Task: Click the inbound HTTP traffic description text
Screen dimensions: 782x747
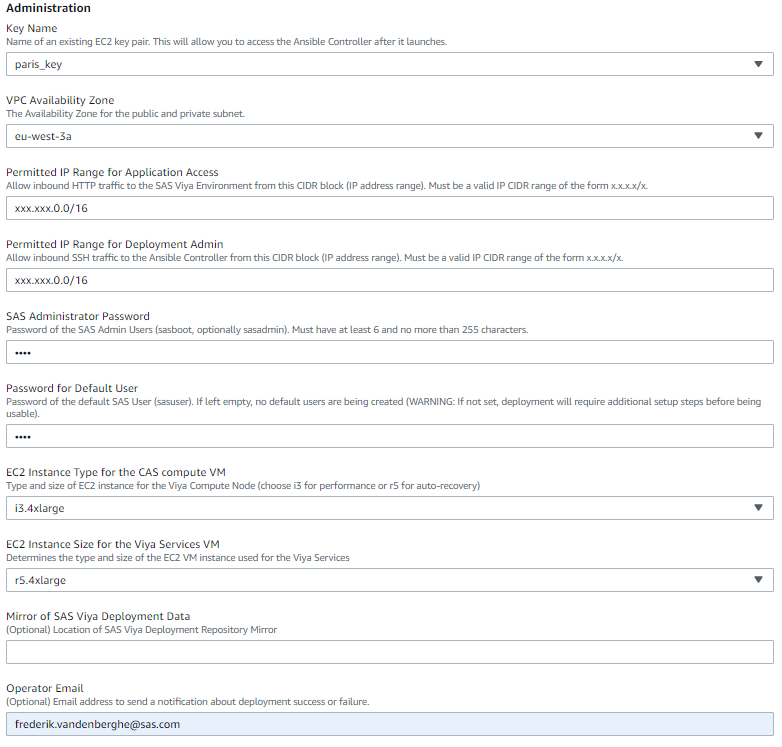Action: [327, 186]
